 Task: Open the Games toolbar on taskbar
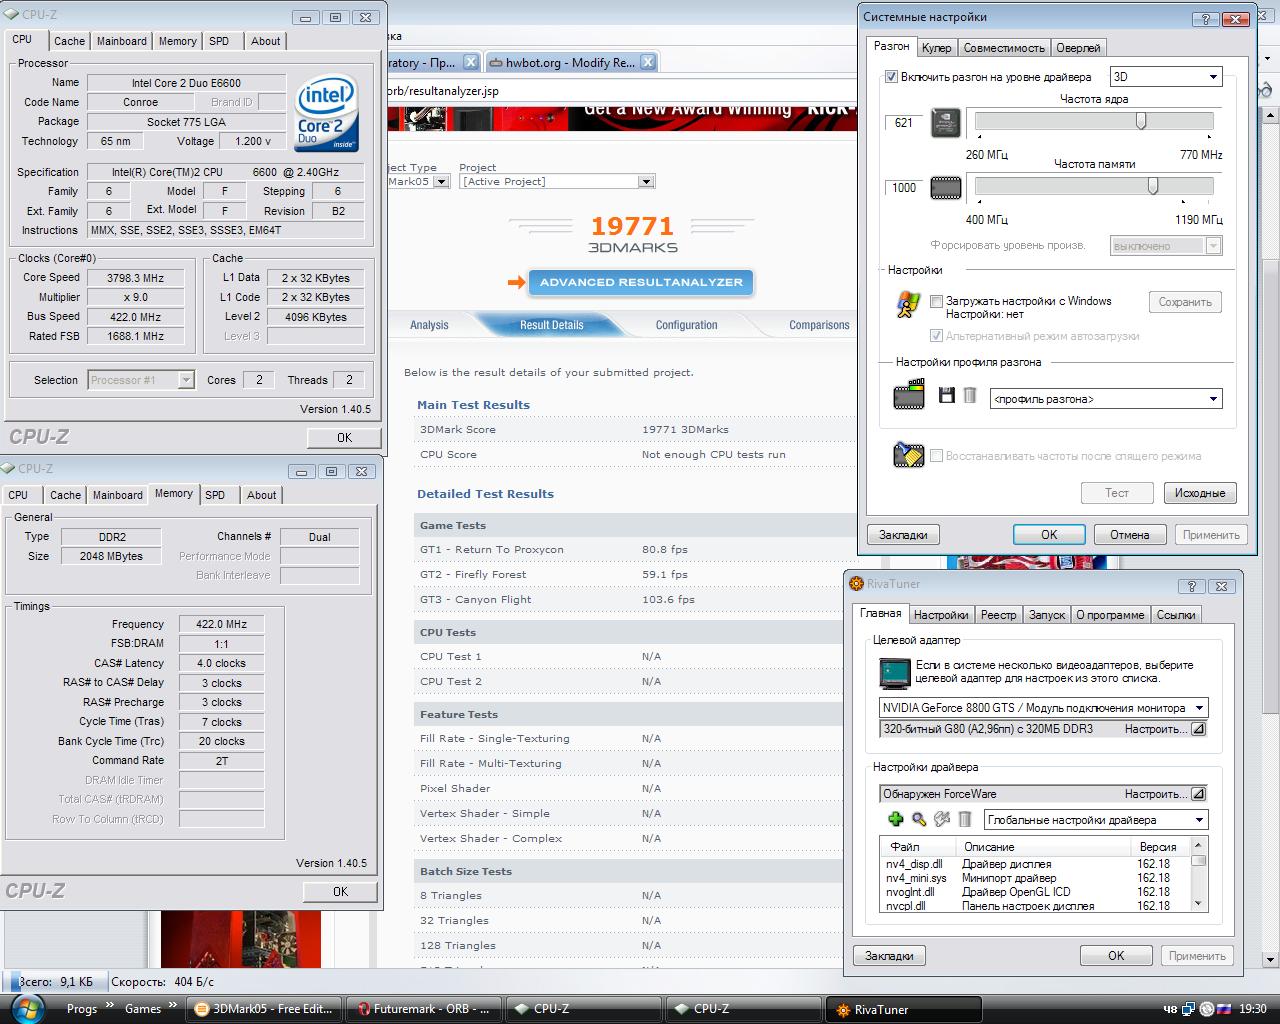[143, 1009]
